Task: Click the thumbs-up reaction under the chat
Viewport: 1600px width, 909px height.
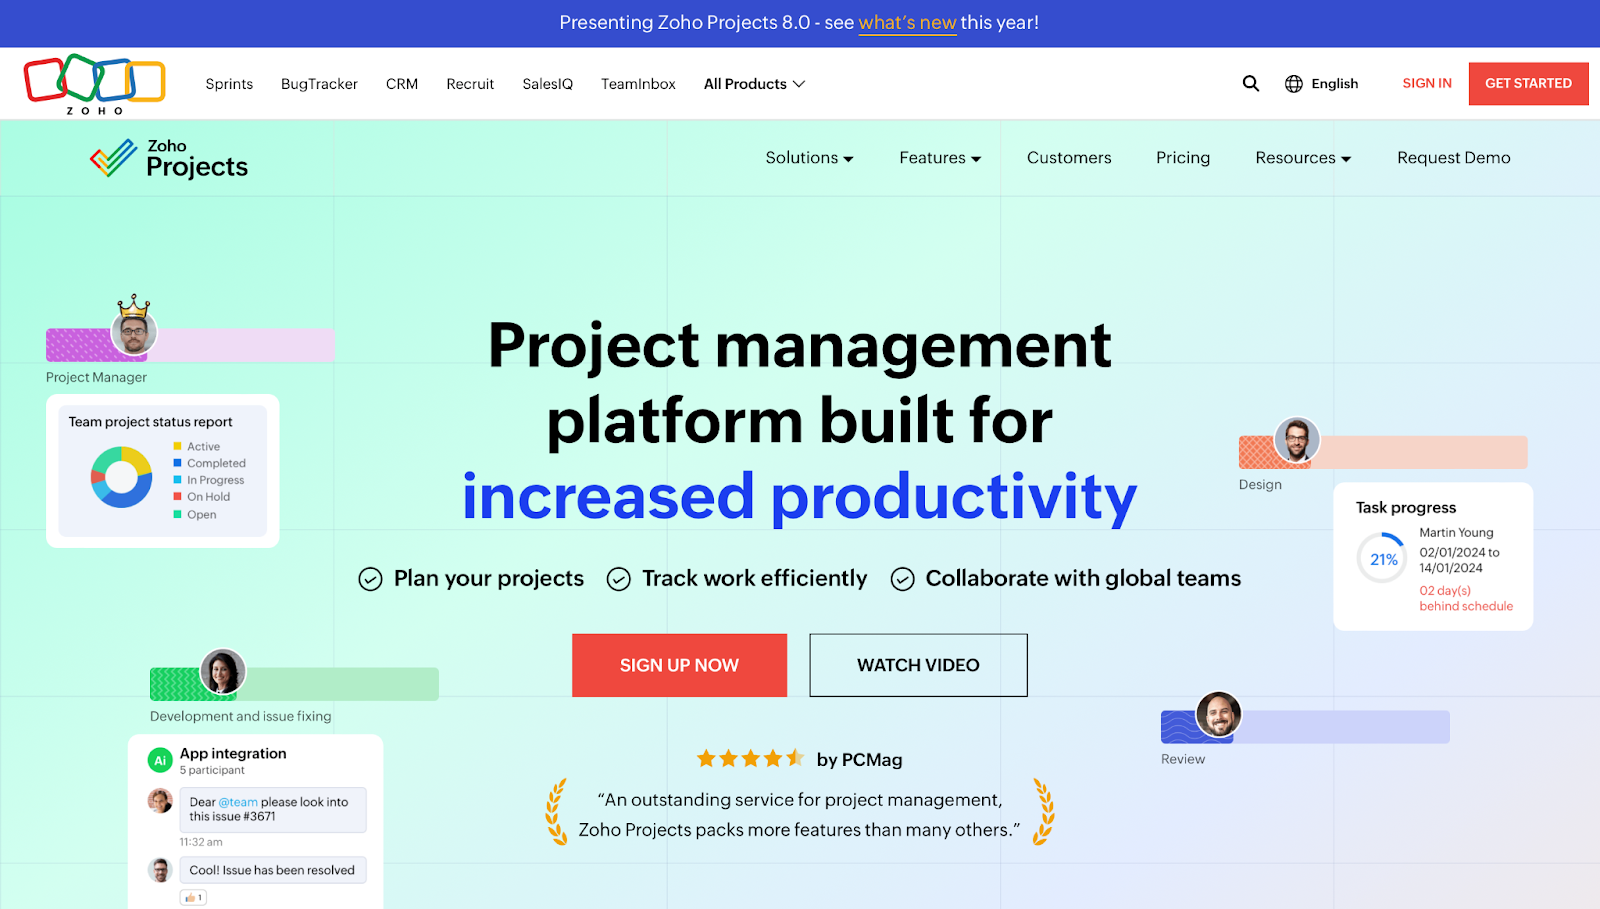Action: (x=192, y=897)
